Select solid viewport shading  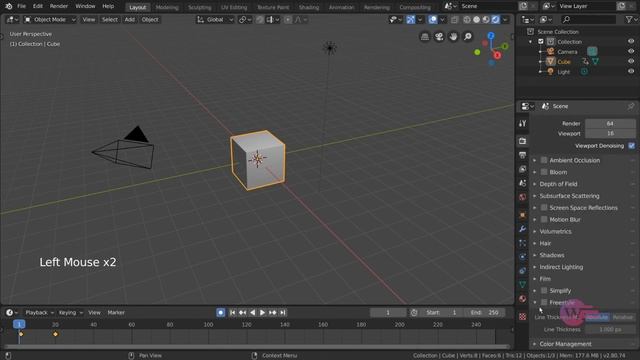476,20
